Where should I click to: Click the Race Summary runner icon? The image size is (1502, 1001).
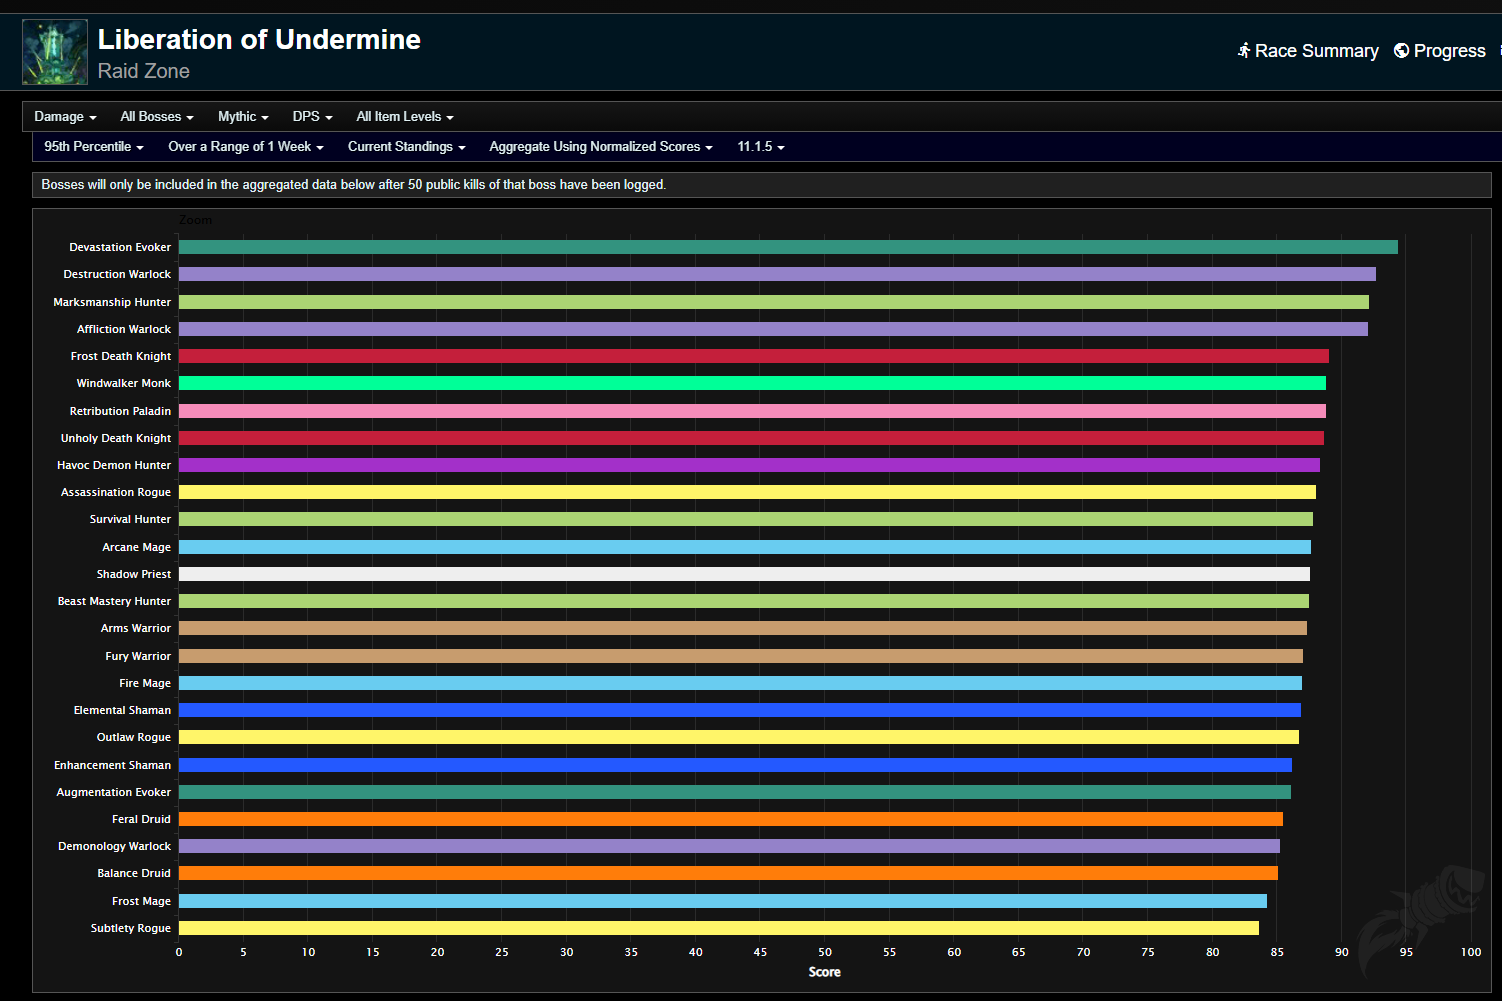(x=1244, y=51)
